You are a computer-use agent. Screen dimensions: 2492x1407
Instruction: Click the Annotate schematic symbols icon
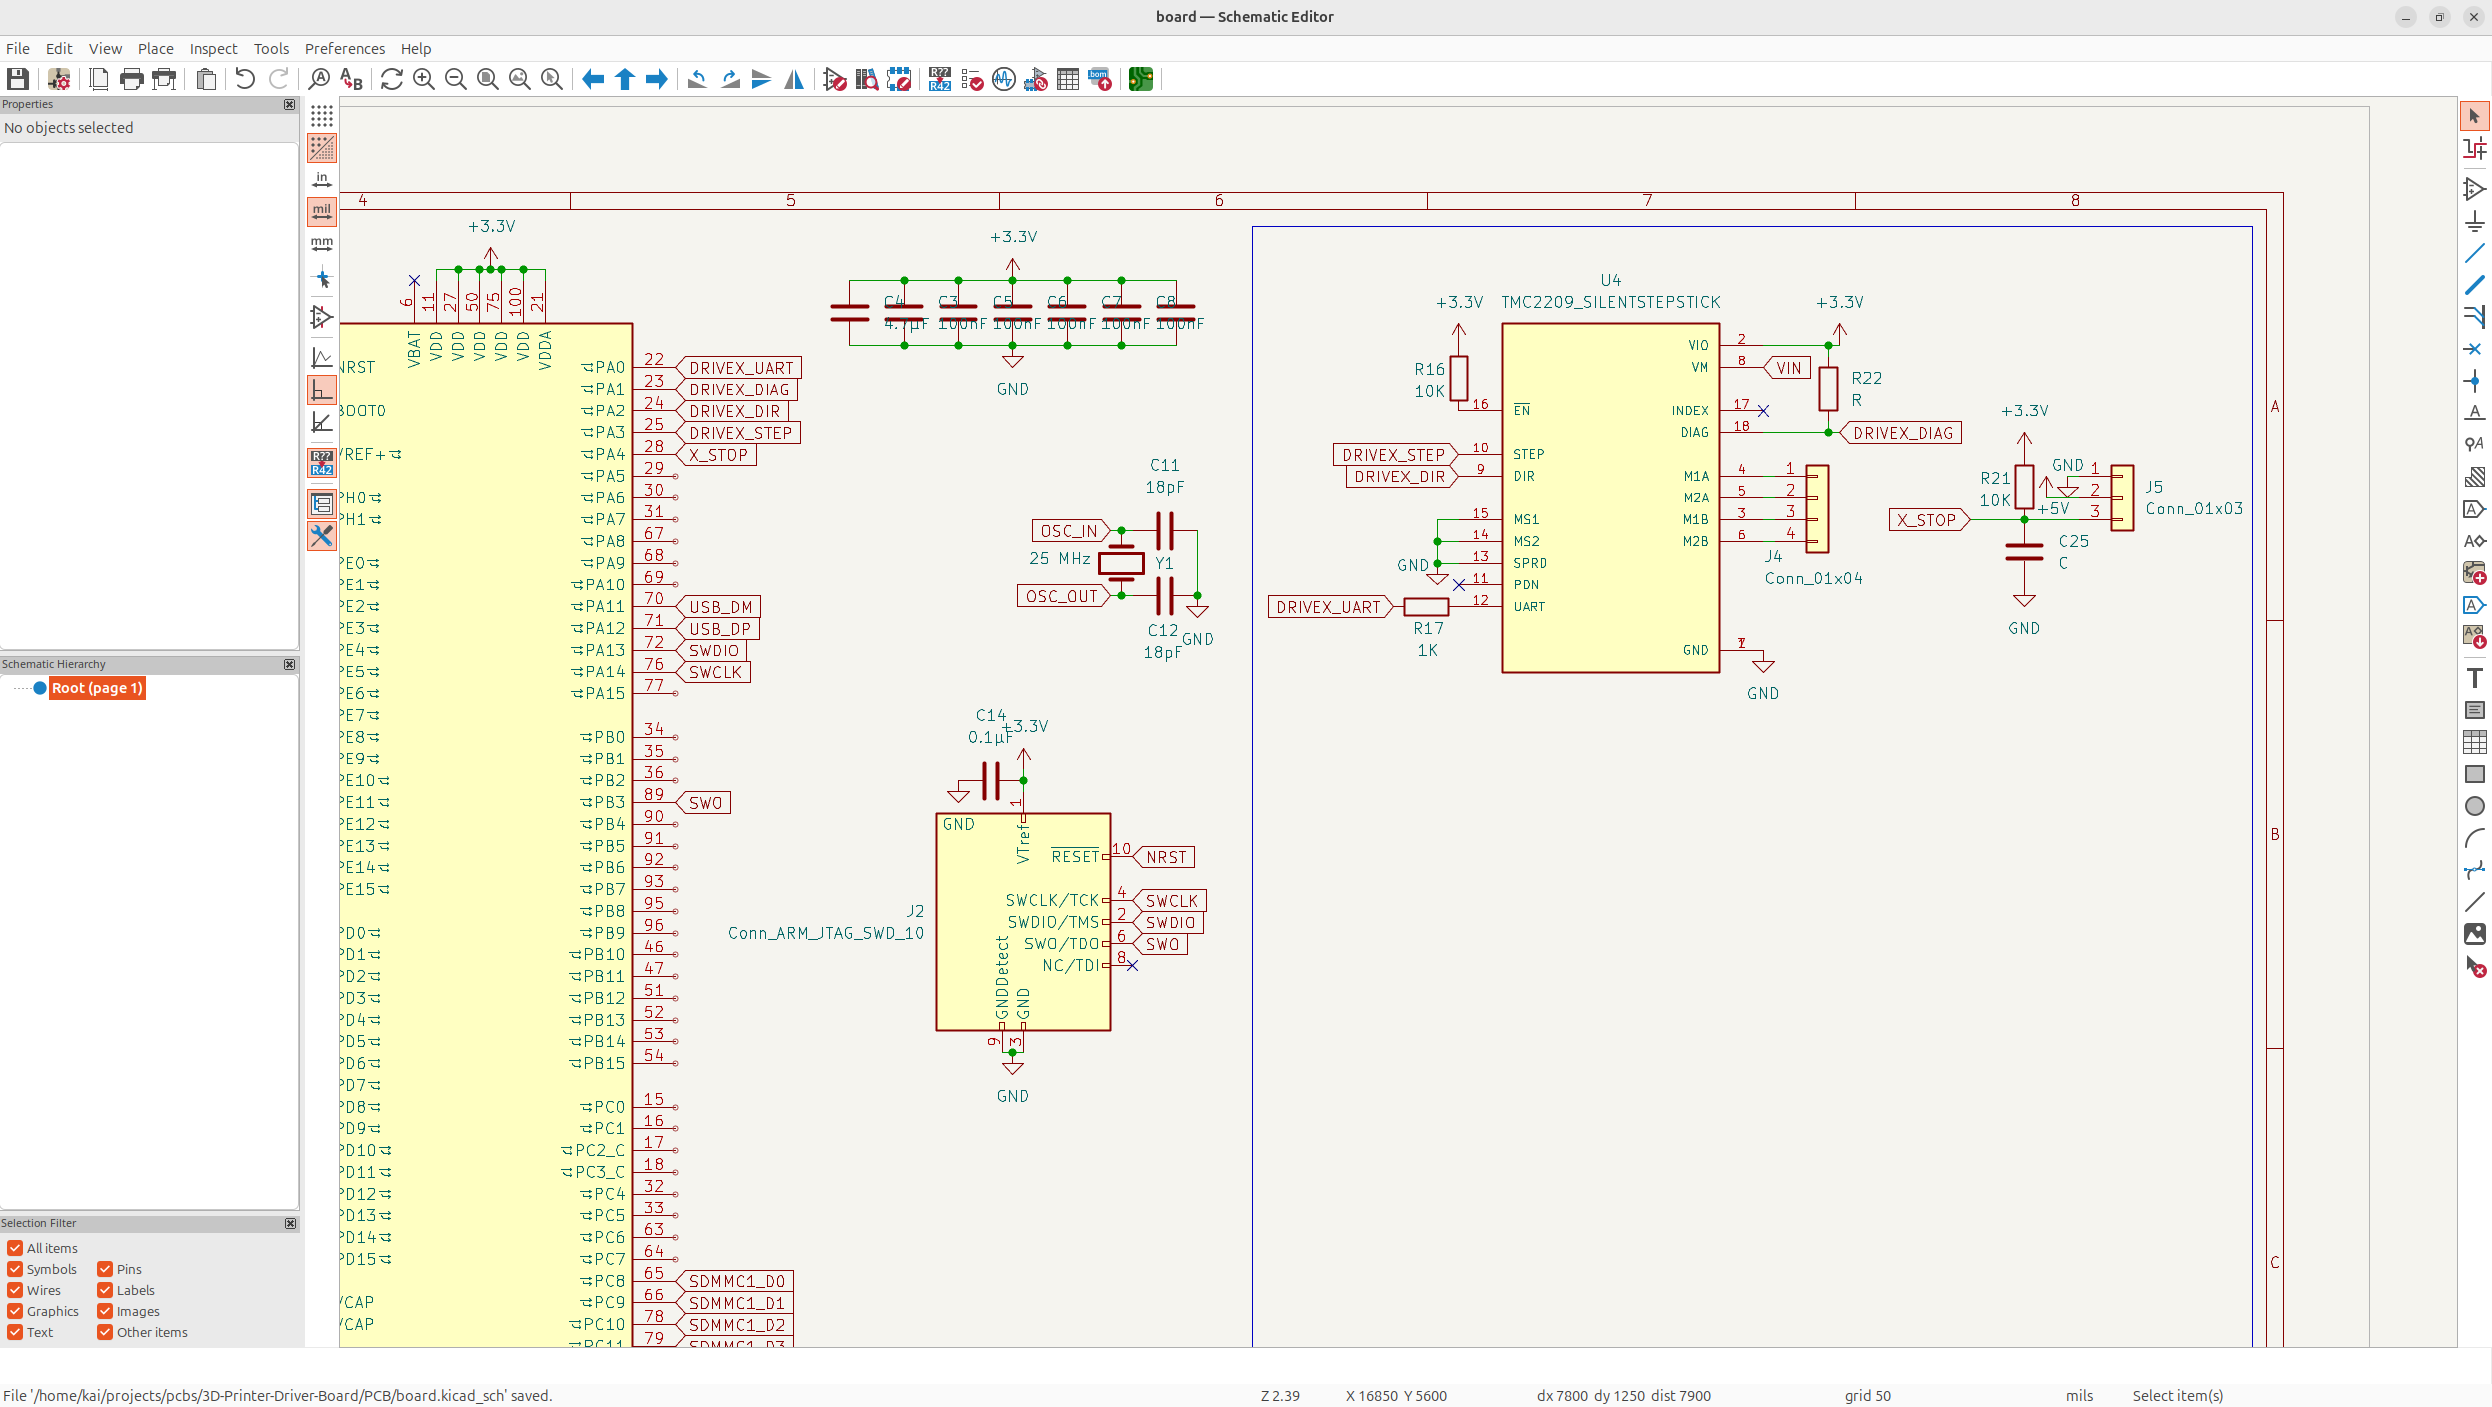coord(940,79)
